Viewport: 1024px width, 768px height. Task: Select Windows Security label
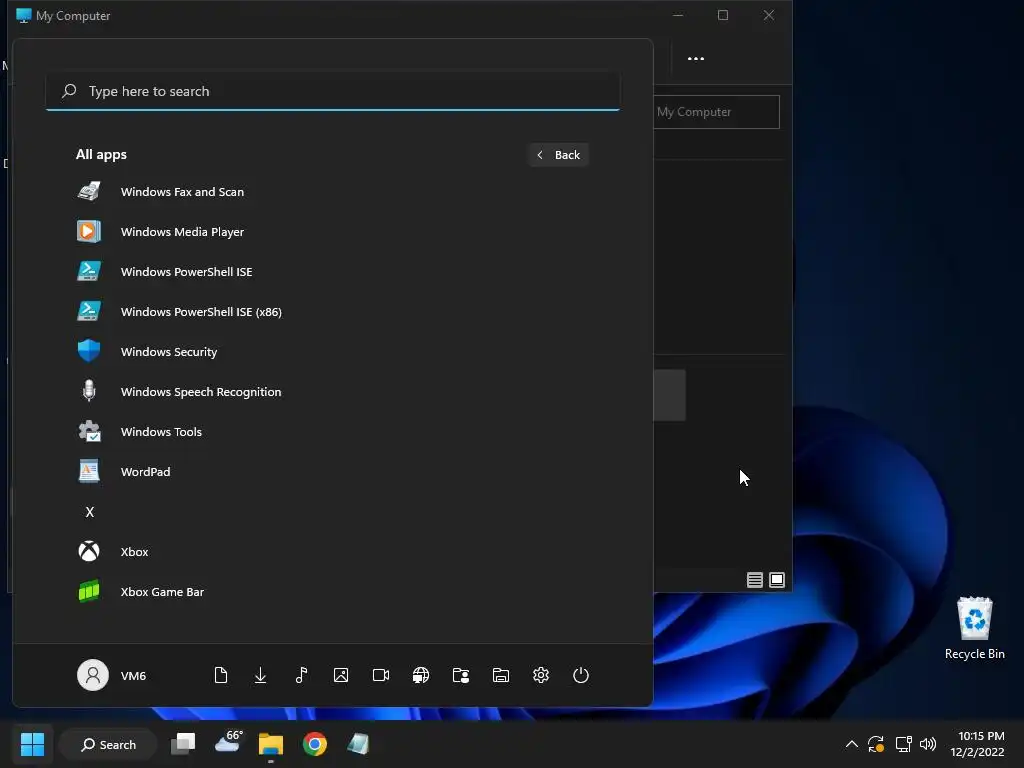(168, 351)
